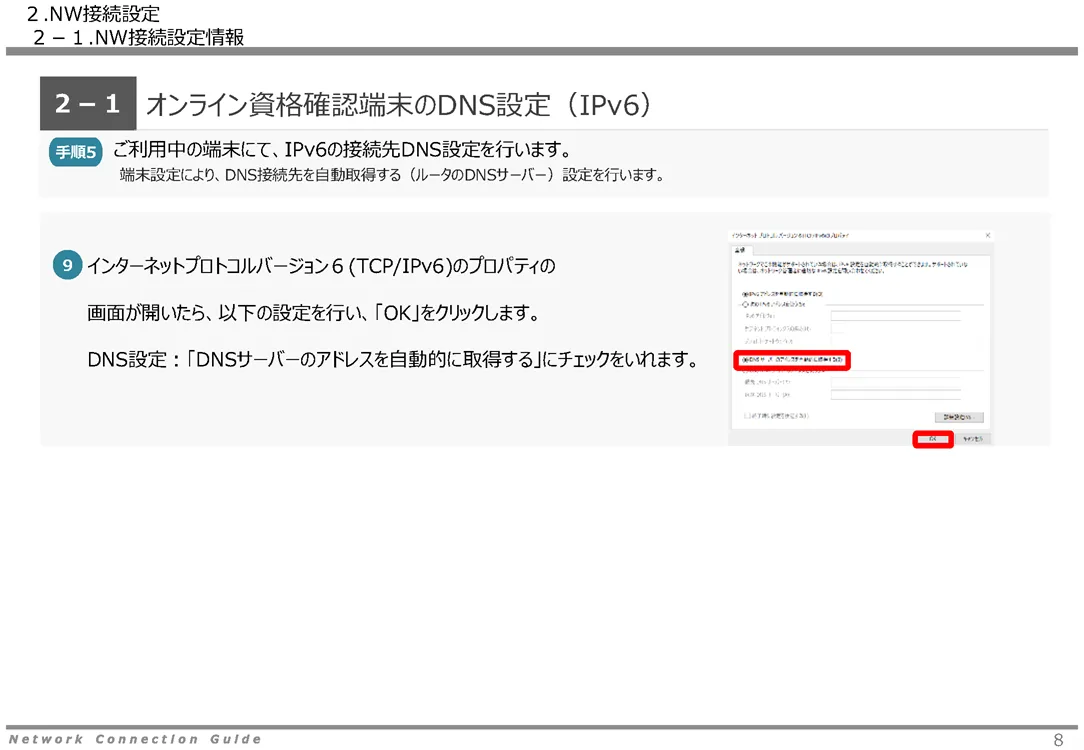The width and height of the screenshot is (1084, 750).
Task: Select use the following DNS server addresses radio
Action: coord(744,370)
